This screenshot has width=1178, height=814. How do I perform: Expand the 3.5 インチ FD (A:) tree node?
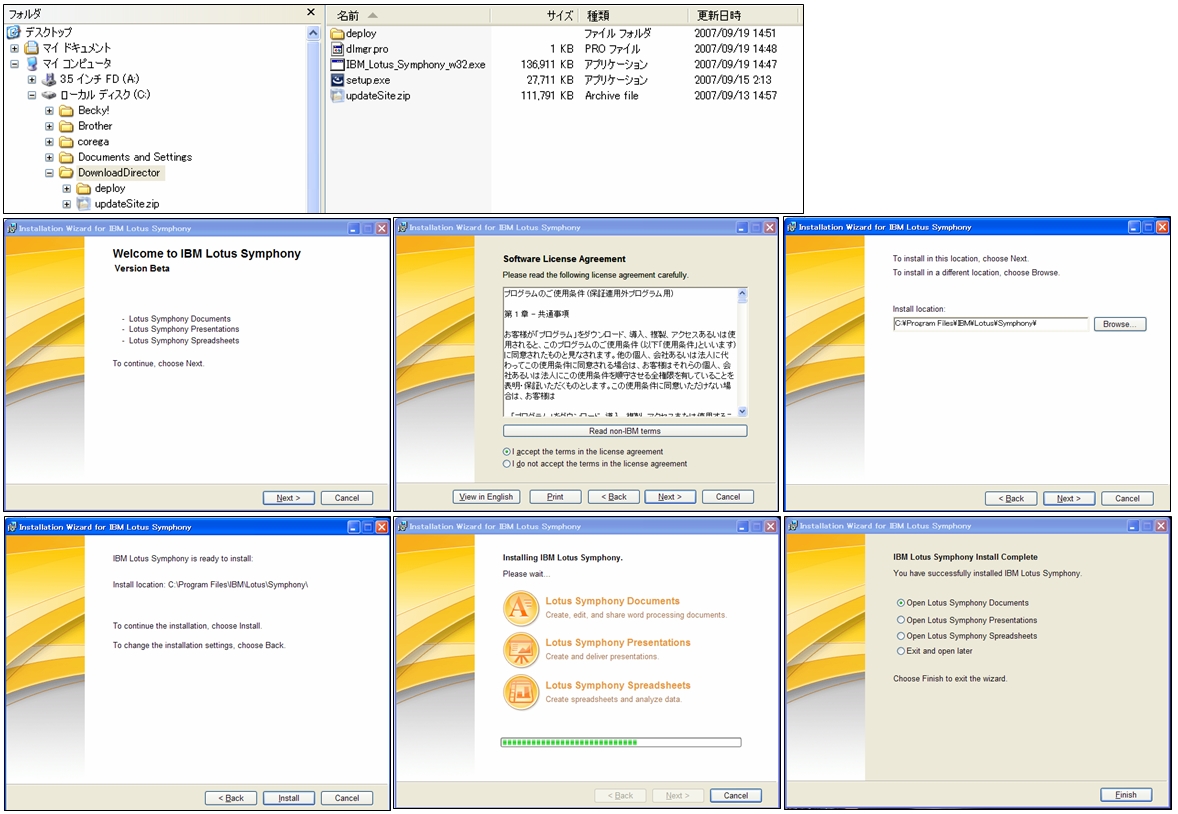(x=32, y=79)
